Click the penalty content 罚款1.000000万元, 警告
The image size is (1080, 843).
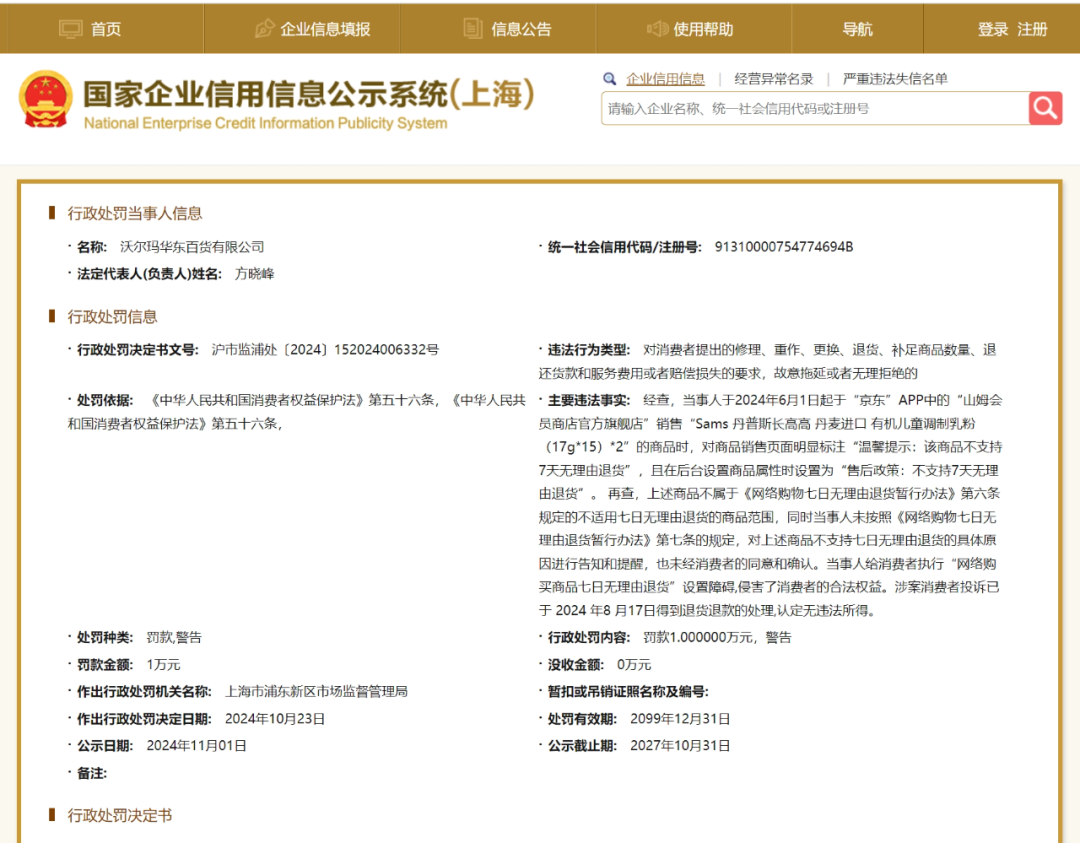[x=717, y=637]
